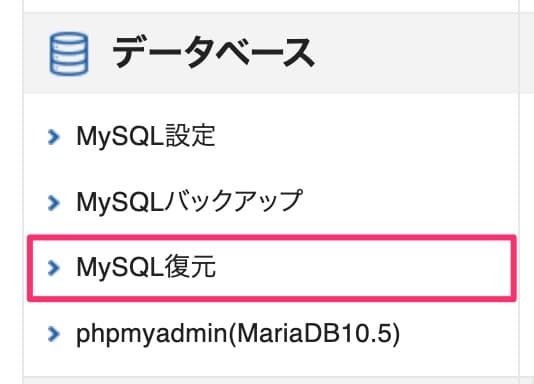Click the word MySQL in MySQL設定
Viewport: 534px width, 384px height.
121,137
